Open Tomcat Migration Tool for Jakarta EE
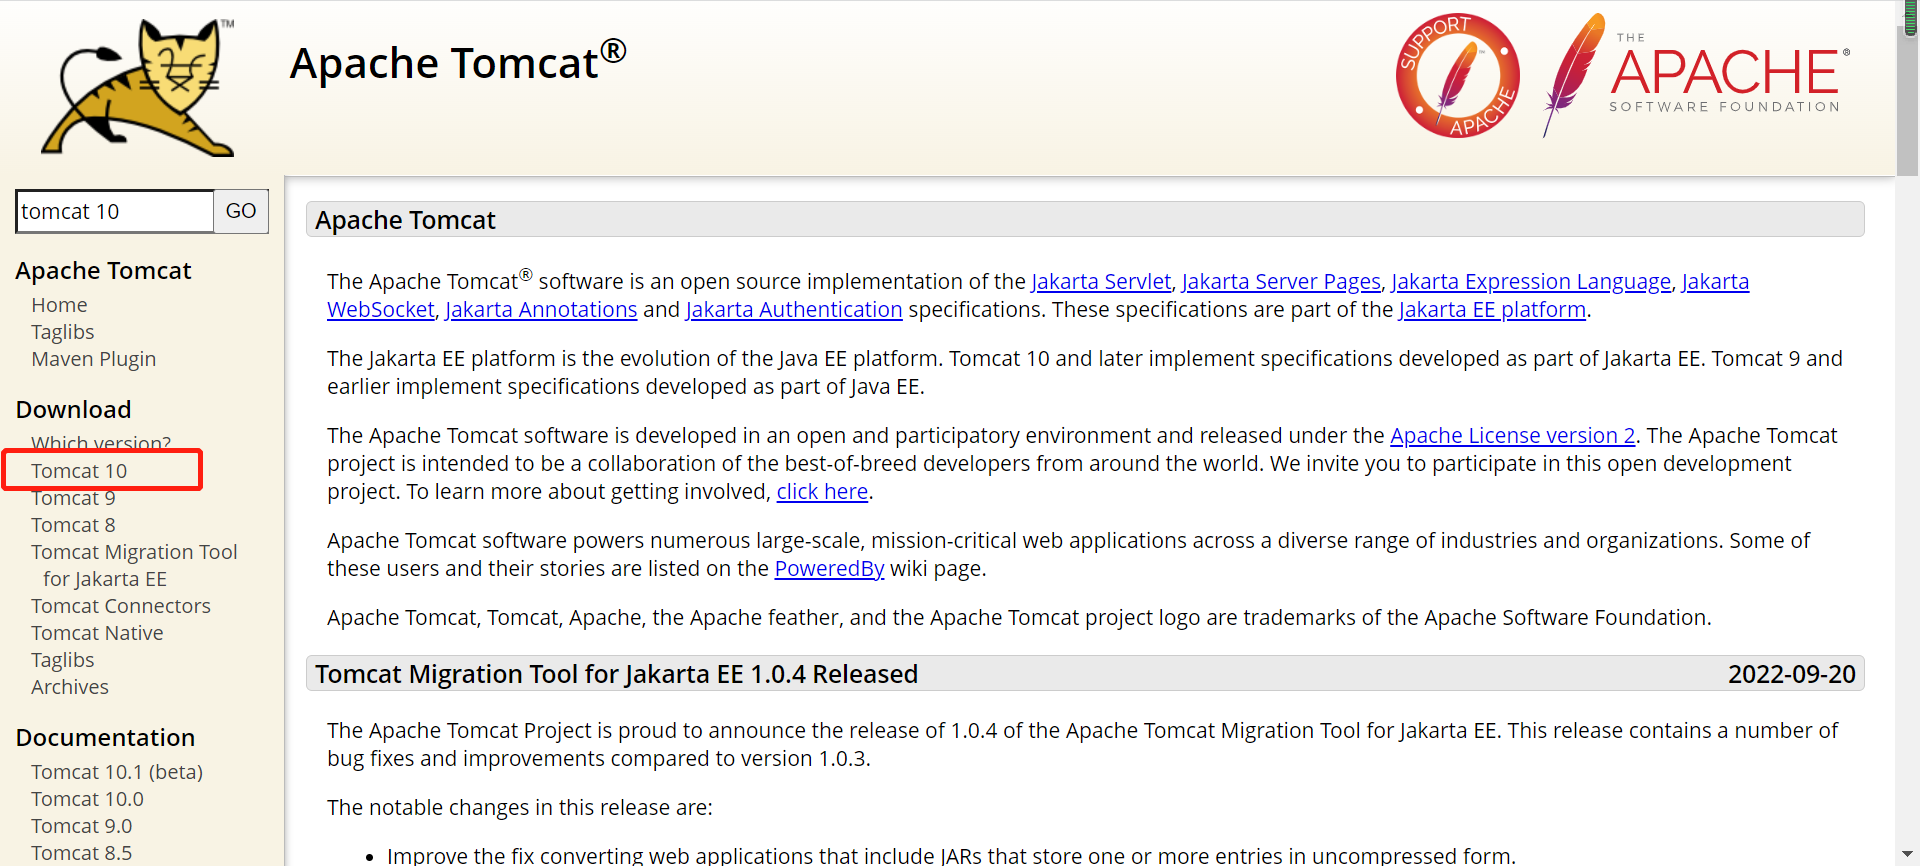This screenshot has height=866, width=1920. [x=134, y=565]
